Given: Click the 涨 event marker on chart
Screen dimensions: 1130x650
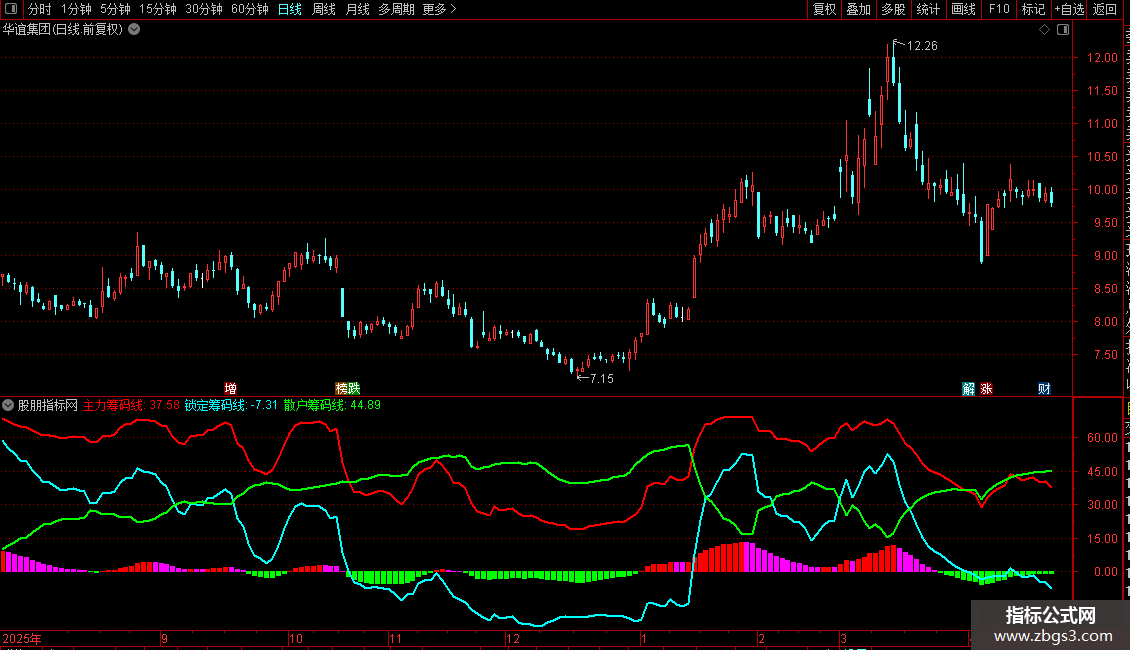Looking at the screenshot, I should tap(987, 389).
